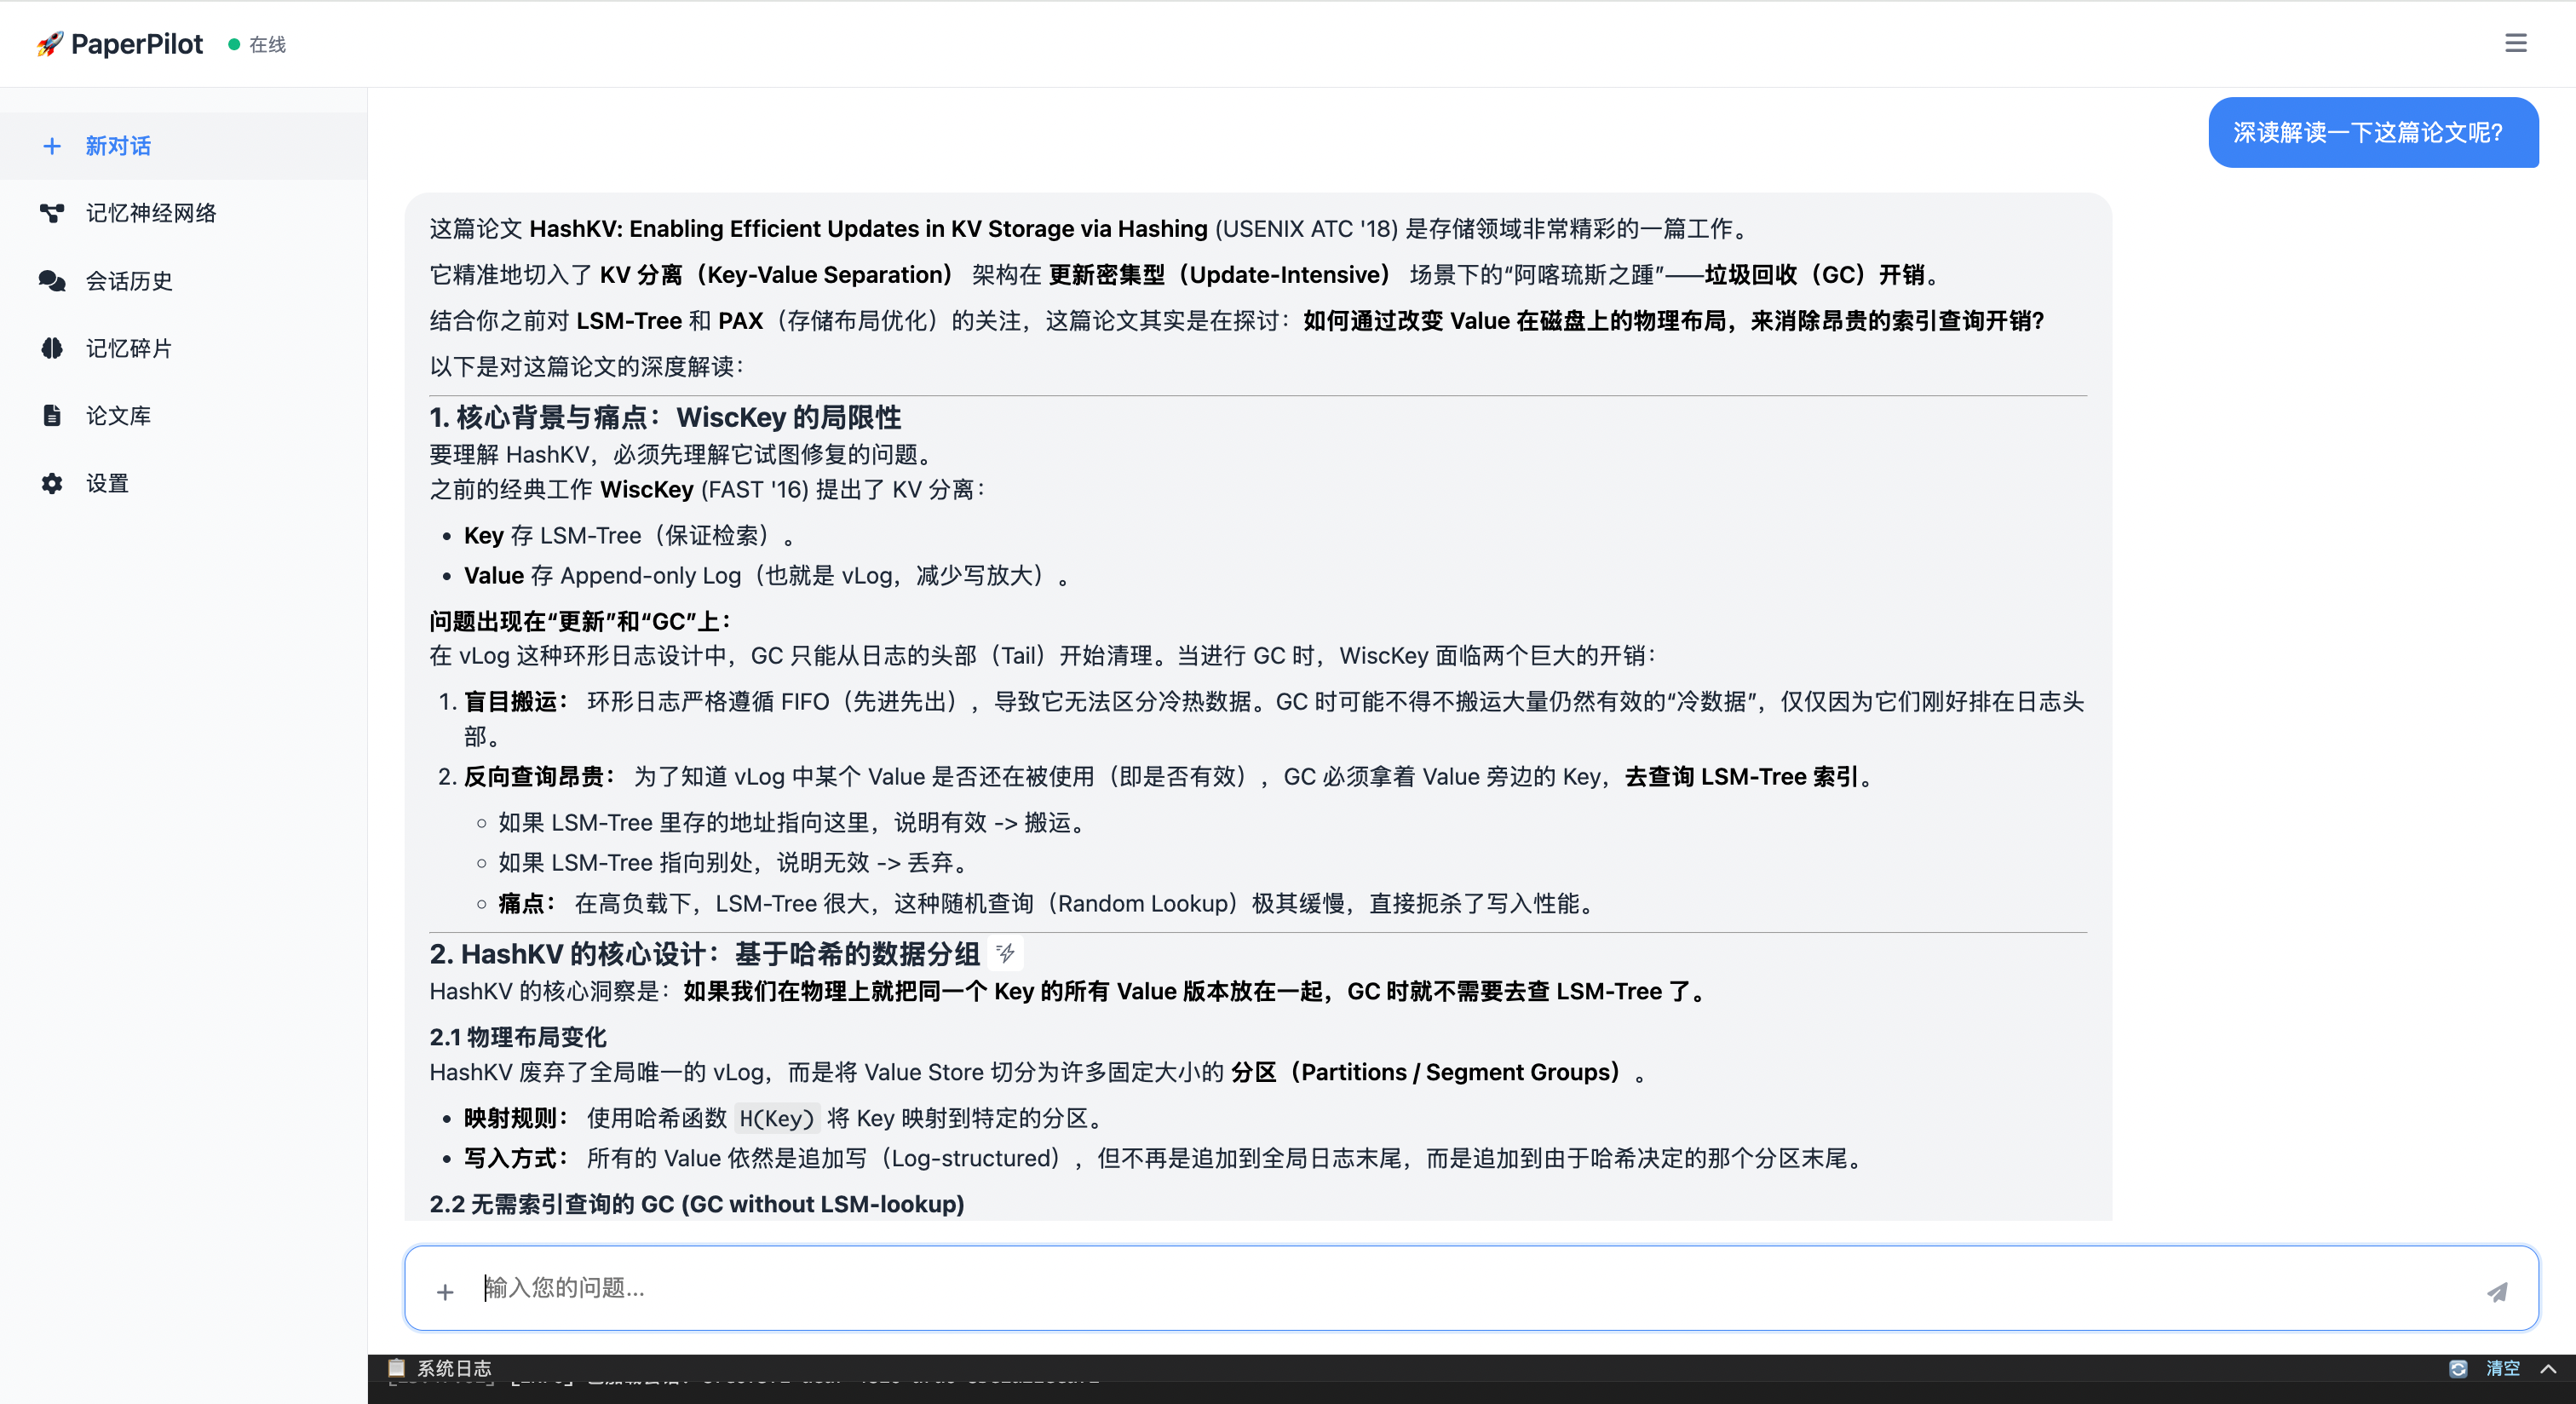Image resolution: width=2576 pixels, height=1404 pixels.
Task: Focus the 输入您的问题 input field
Action: [1470, 1288]
